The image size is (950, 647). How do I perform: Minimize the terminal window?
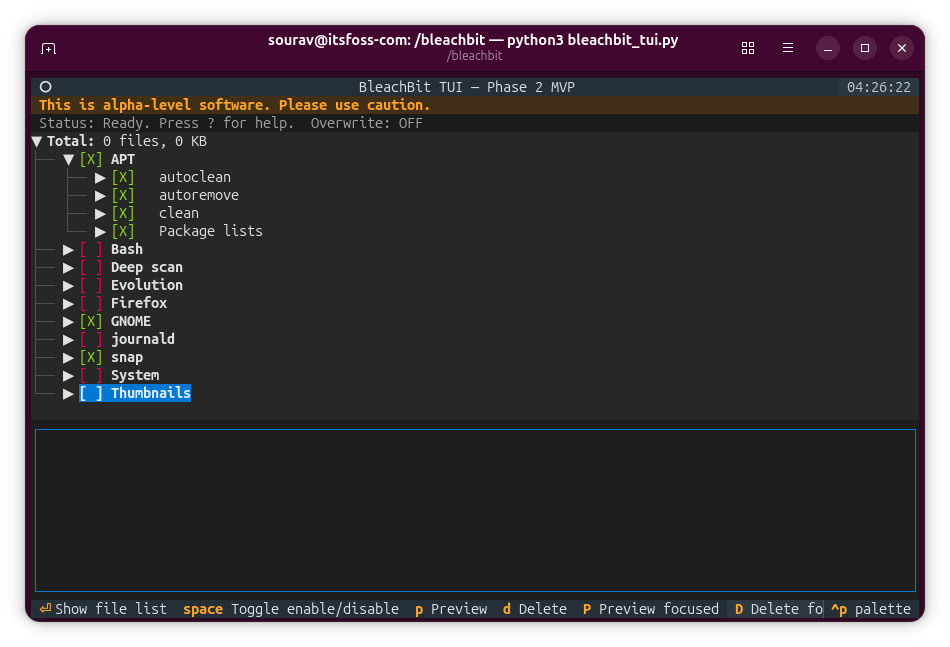[x=828, y=48]
